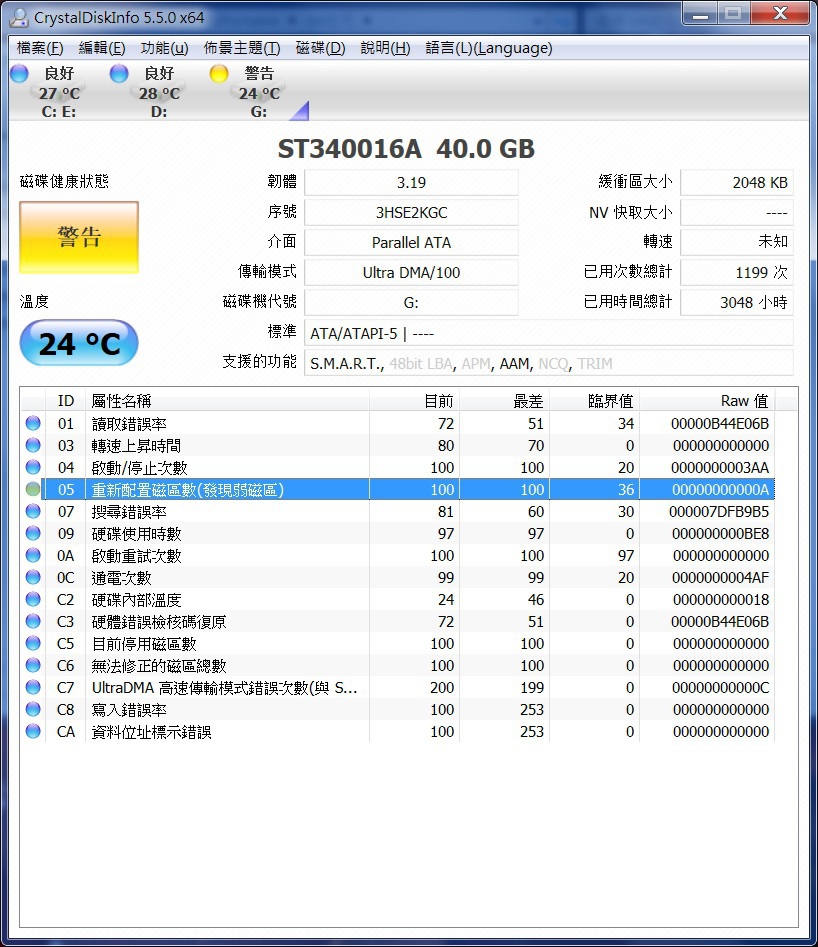Click the 最差 column header

(x=504, y=400)
